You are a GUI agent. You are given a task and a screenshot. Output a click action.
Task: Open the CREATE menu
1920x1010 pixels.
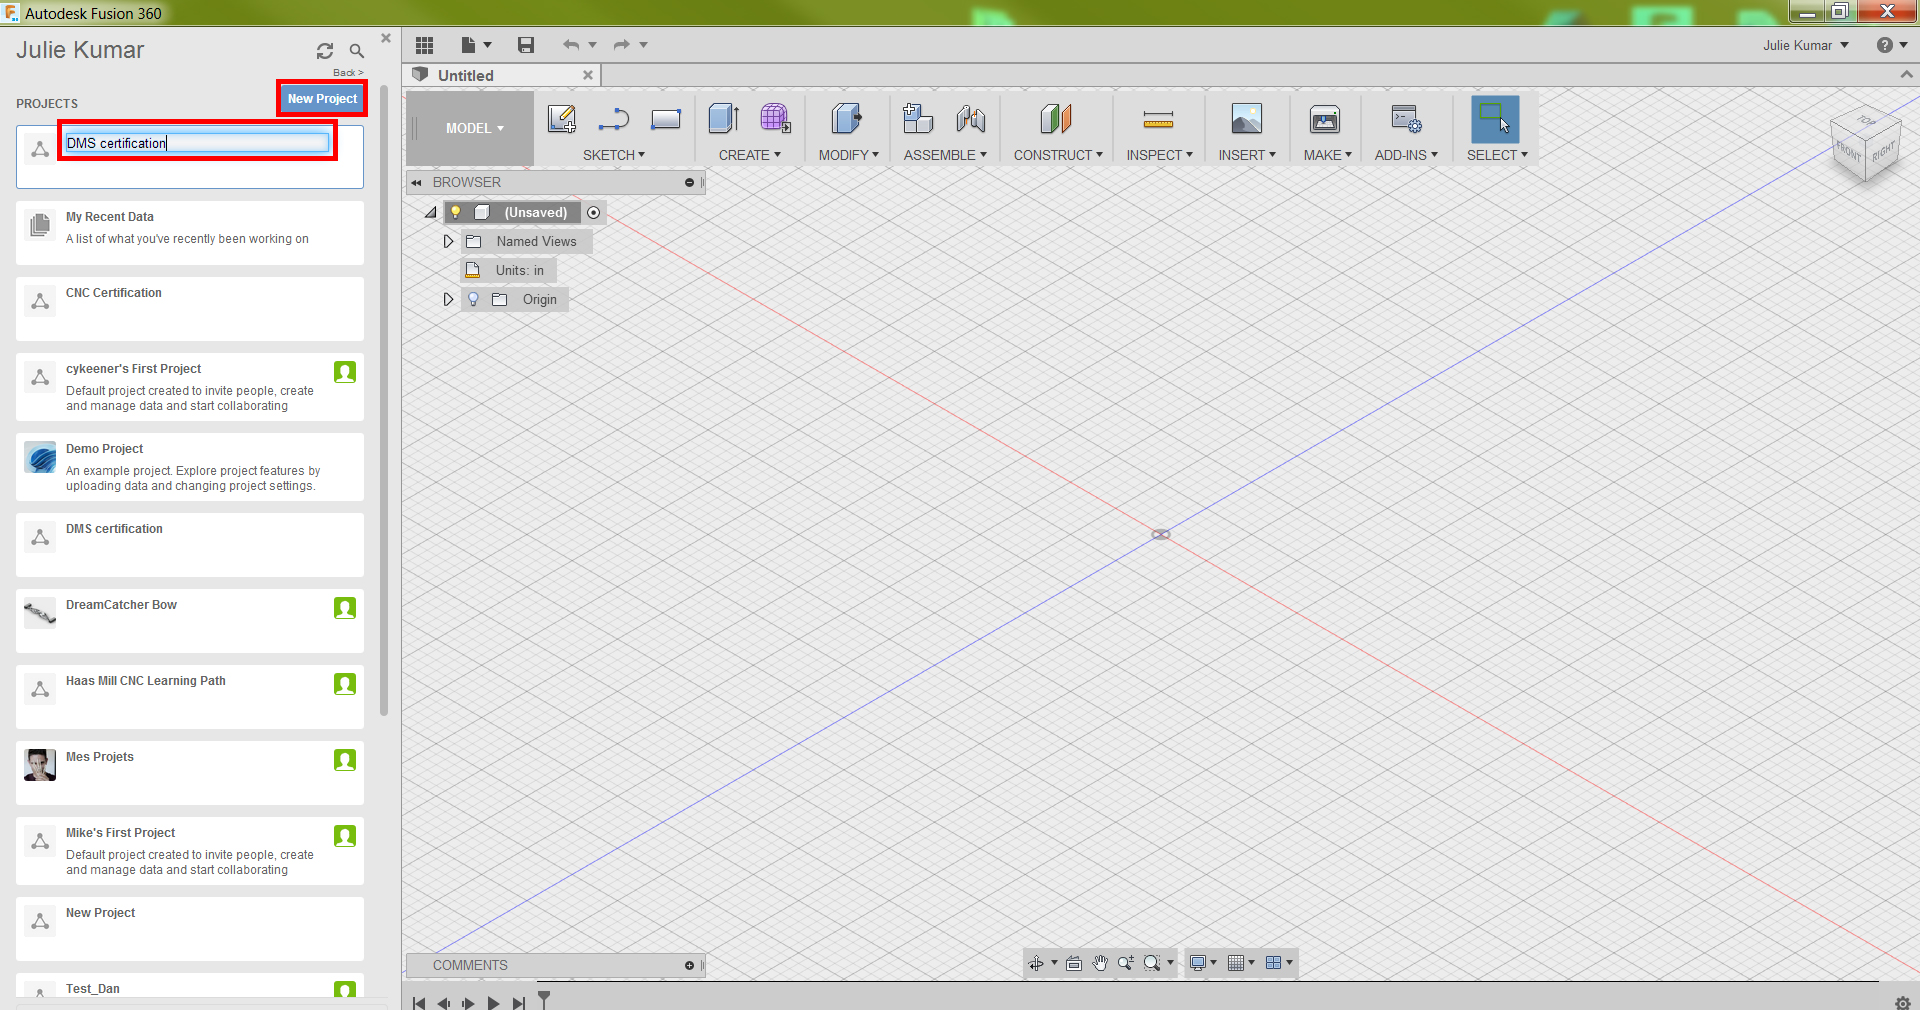click(749, 155)
